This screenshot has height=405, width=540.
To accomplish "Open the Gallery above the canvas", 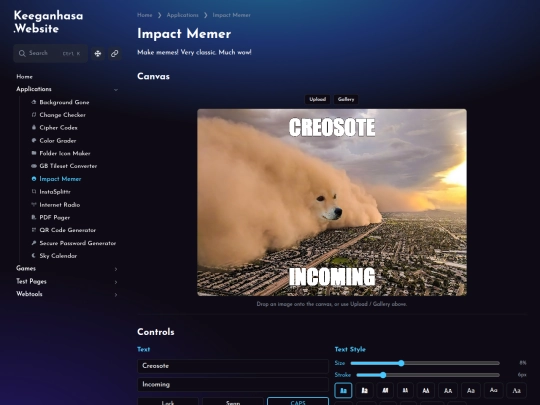I will pyautogui.click(x=346, y=99).
